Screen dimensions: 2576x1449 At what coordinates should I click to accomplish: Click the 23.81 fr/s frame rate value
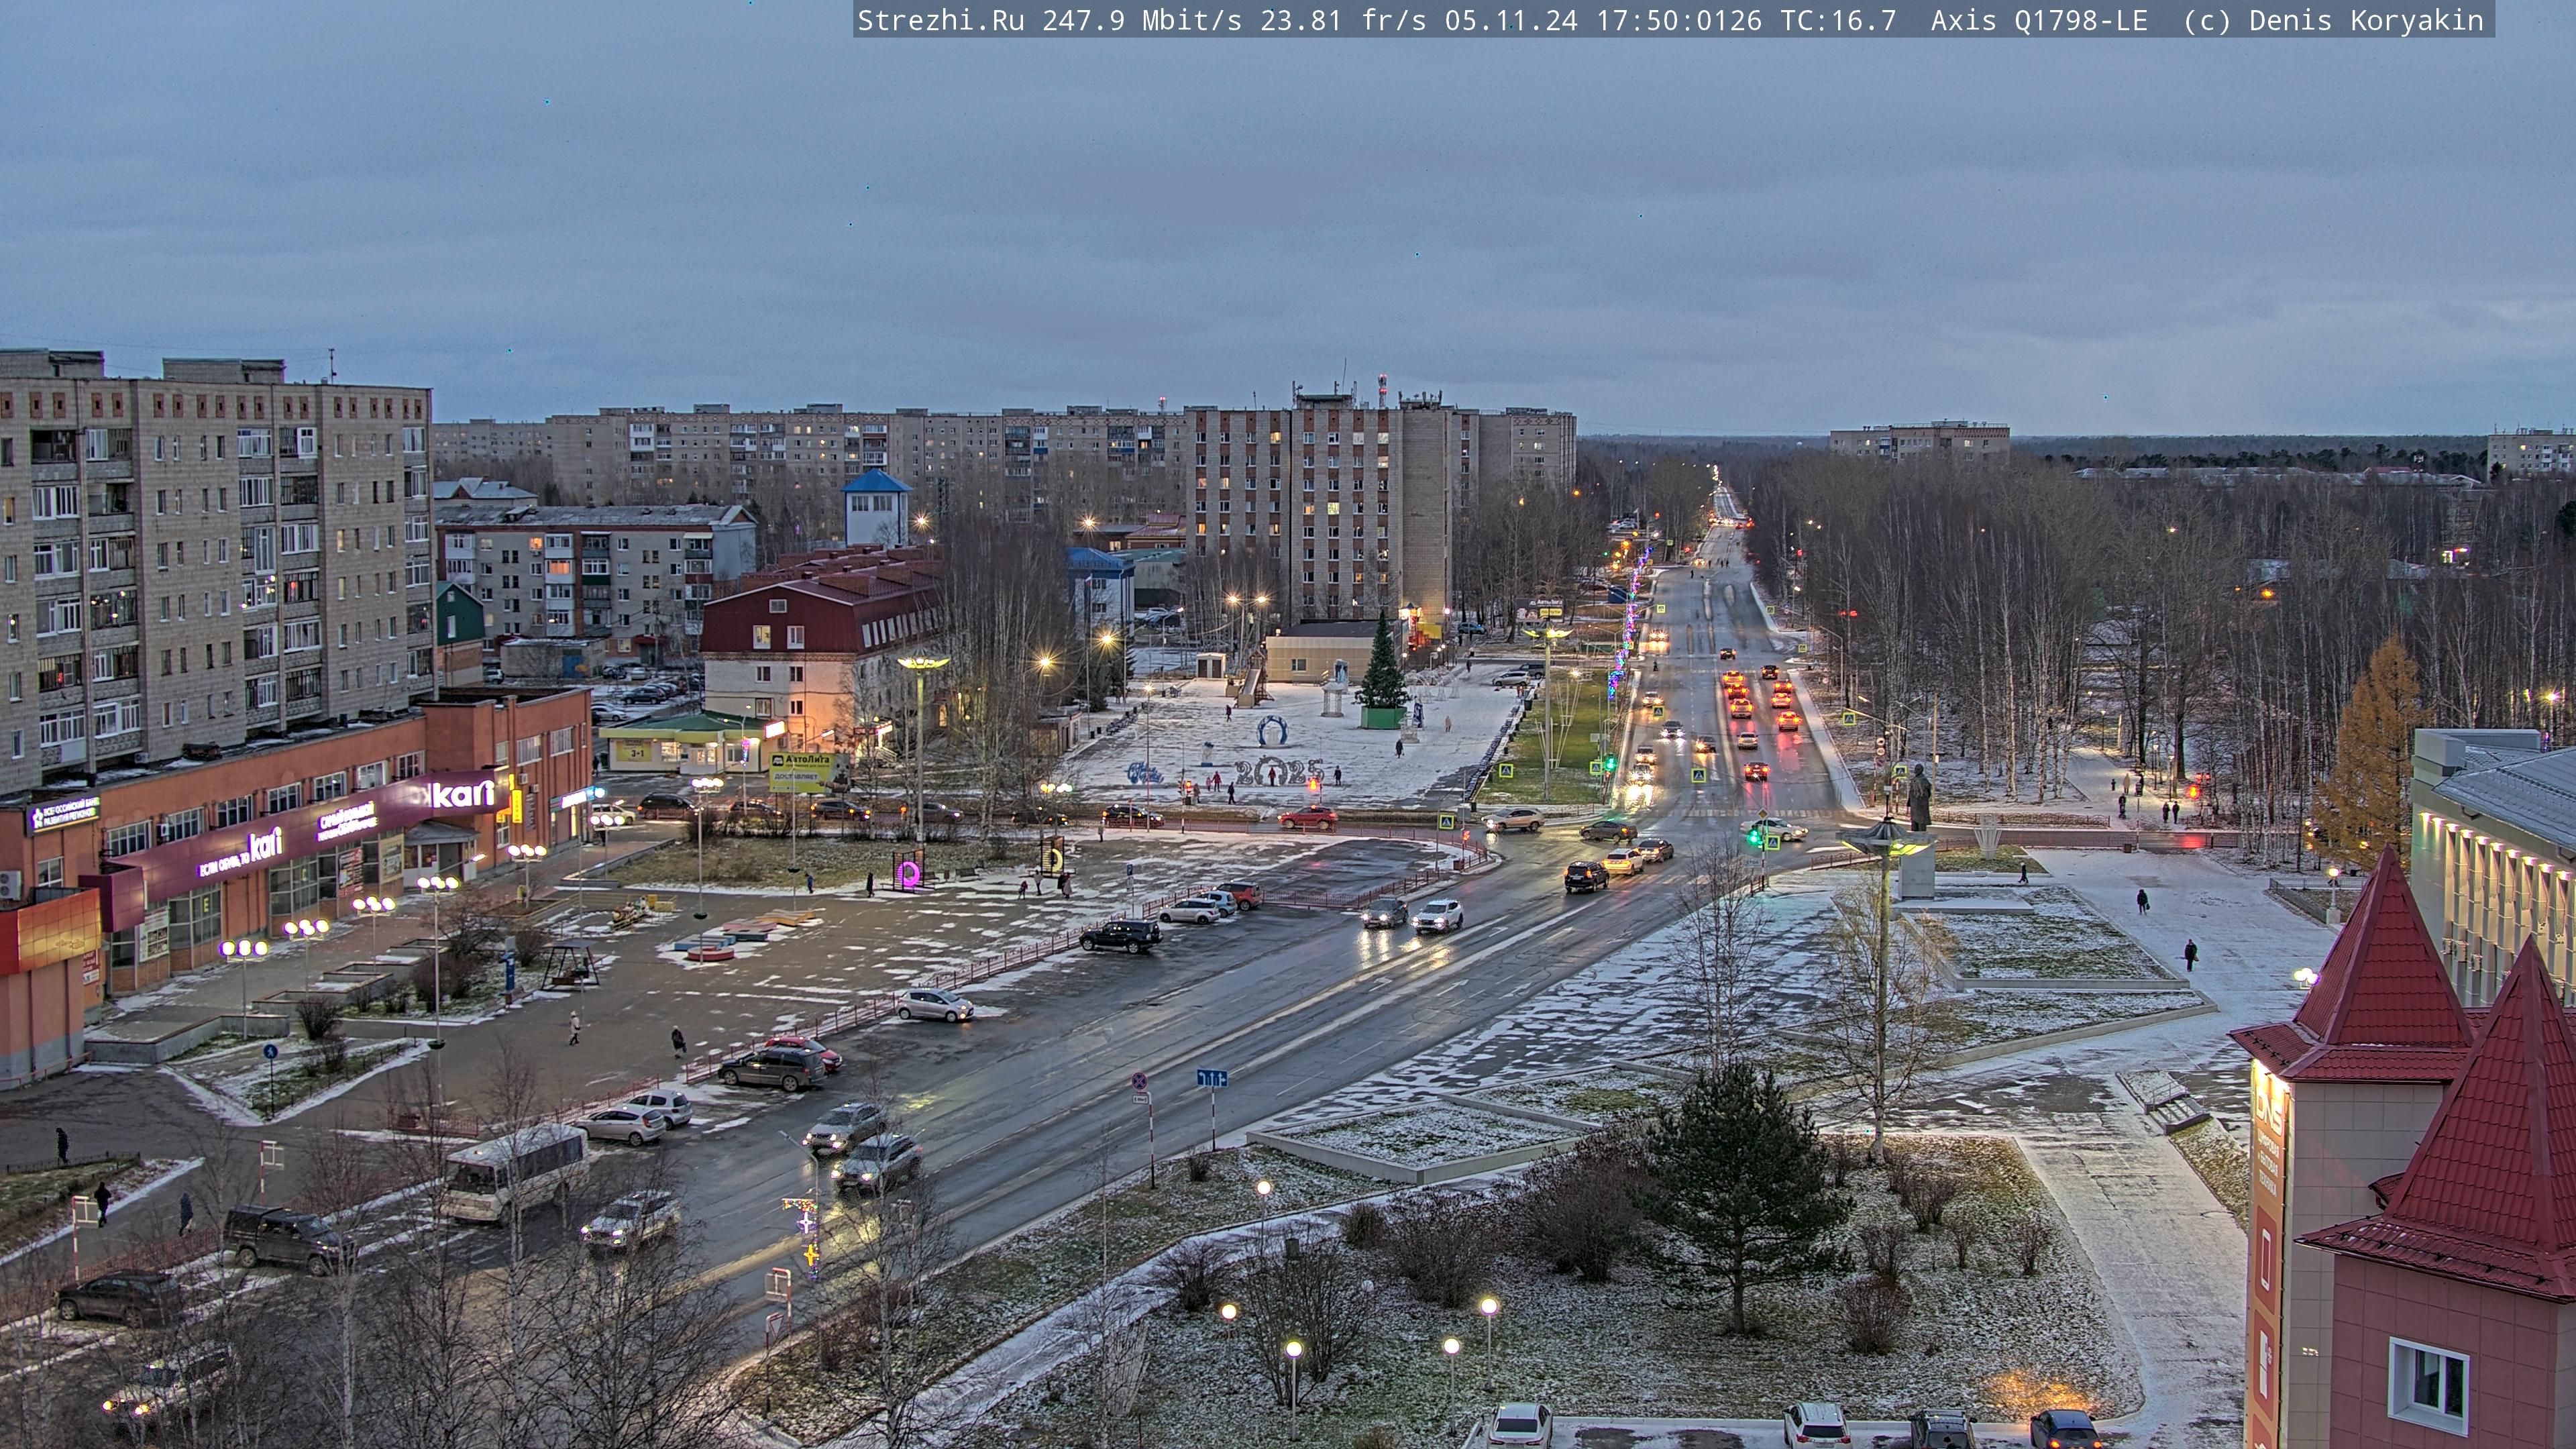pyautogui.click(x=1343, y=20)
